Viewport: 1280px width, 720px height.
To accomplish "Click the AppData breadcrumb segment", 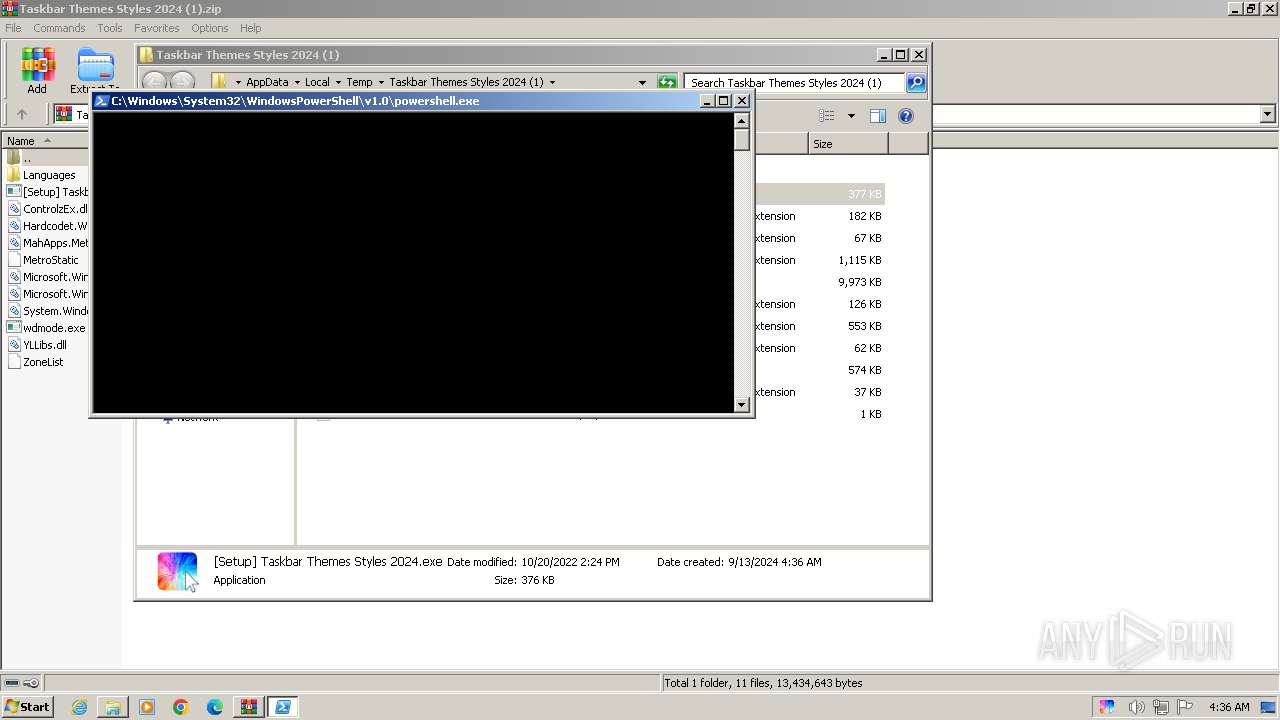I will point(267,83).
